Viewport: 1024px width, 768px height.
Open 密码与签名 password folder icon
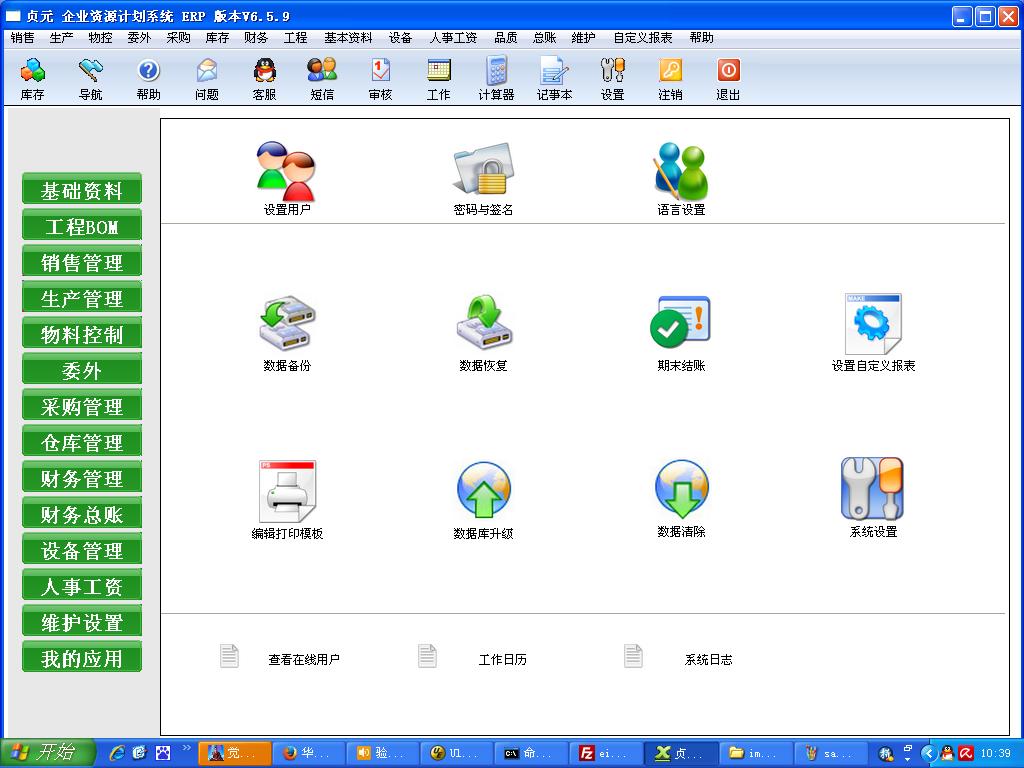pos(483,179)
